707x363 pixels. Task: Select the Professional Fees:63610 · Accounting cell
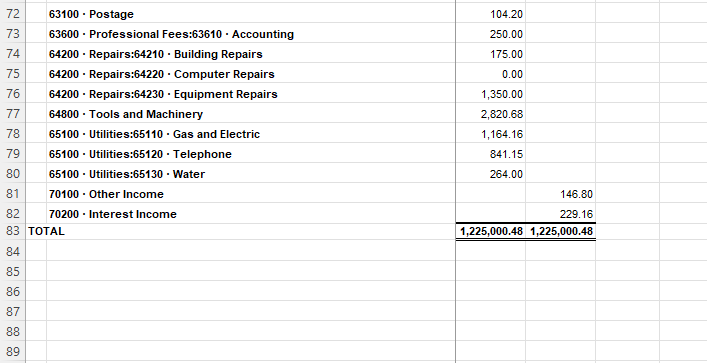[x=251, y=34]
